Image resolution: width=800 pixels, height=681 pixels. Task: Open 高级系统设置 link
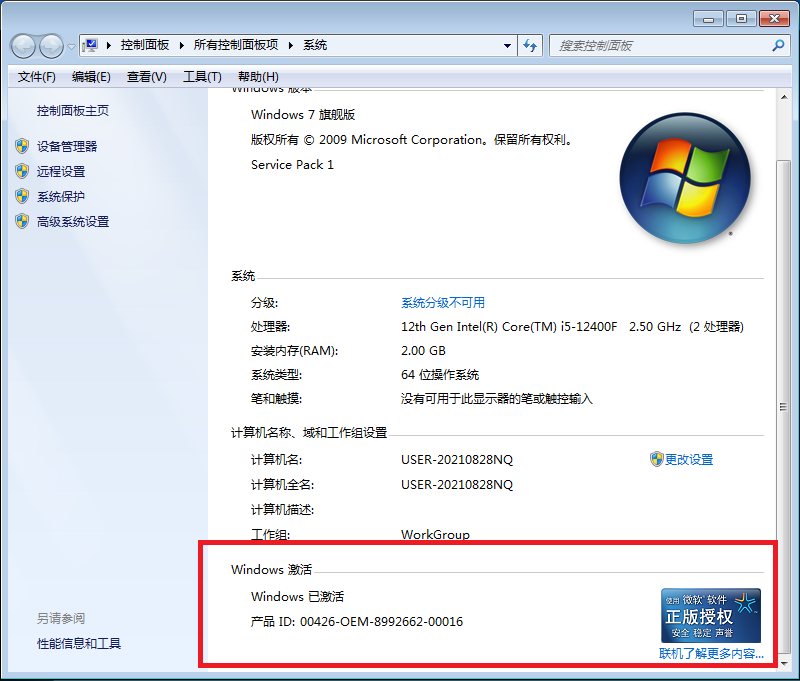pos(73,222)
